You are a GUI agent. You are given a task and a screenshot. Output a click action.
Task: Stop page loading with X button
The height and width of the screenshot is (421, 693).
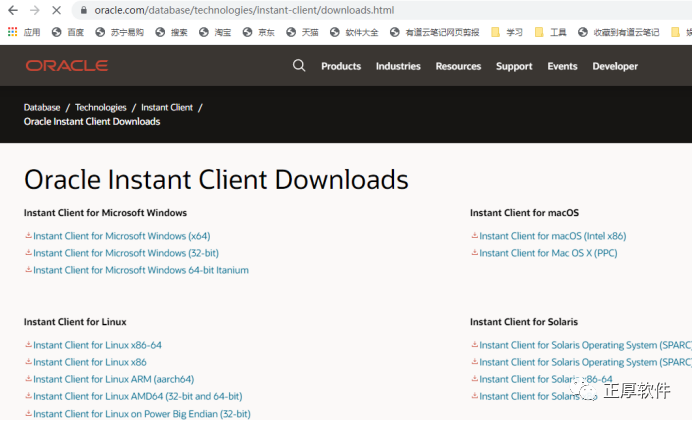(56, 10)
